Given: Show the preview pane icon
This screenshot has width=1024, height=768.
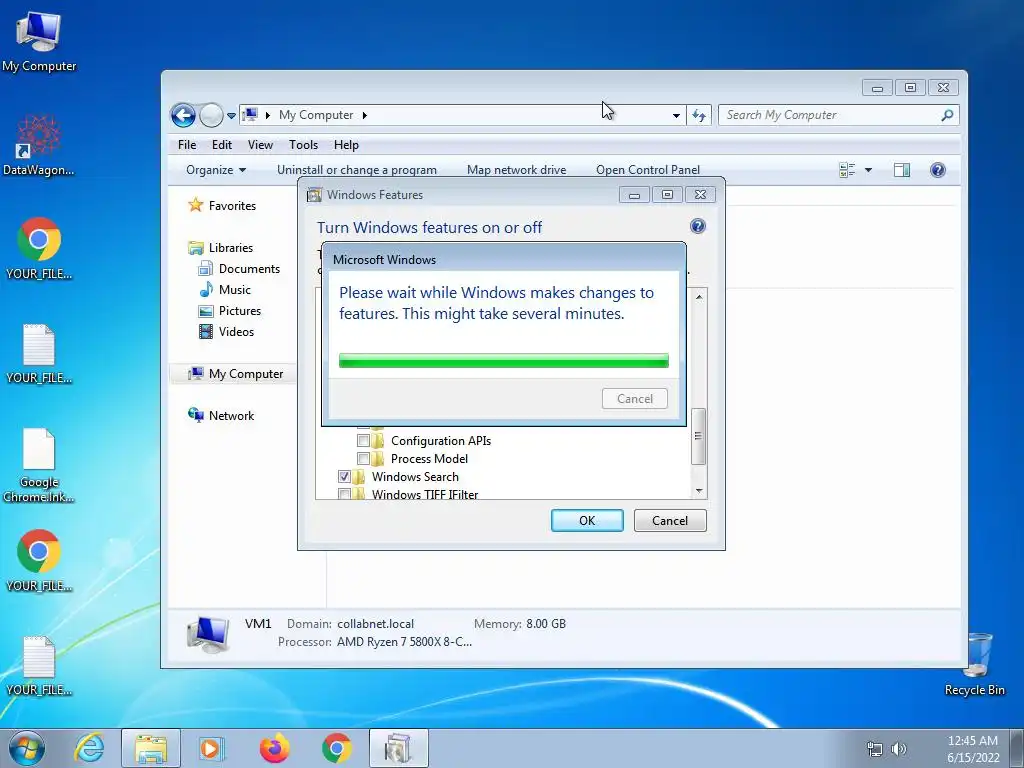Looking at the screenshot, I should (x=902, y=170).
